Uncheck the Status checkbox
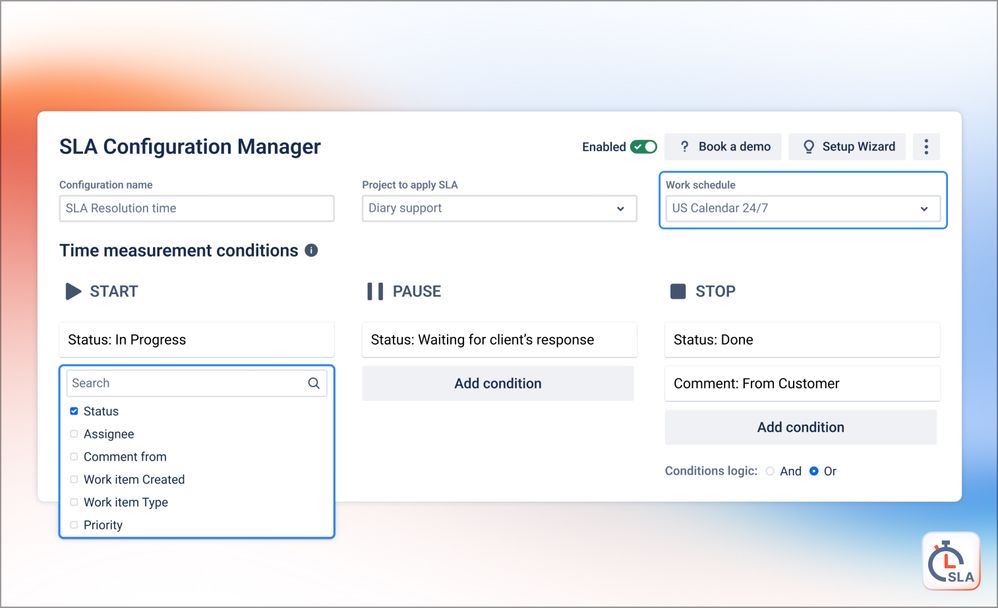998x608 pixels. point(74,411)
